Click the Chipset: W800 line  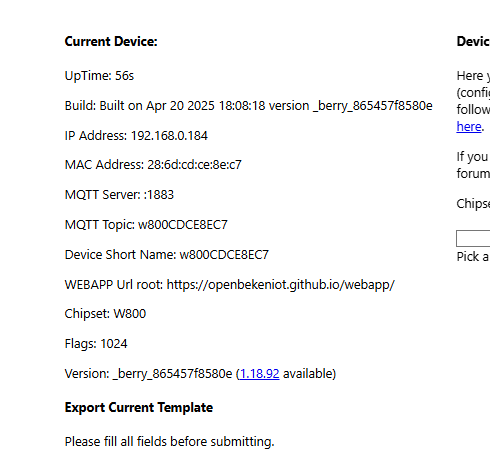click(x=105, y=314)
